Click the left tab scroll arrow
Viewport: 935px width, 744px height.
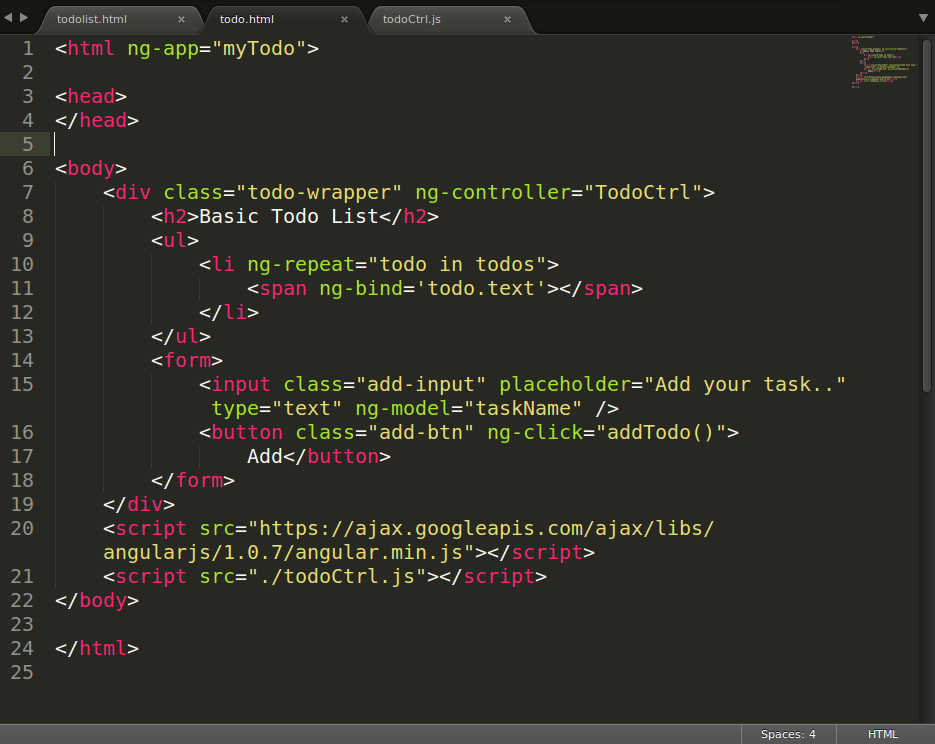(x=8, y=18)
